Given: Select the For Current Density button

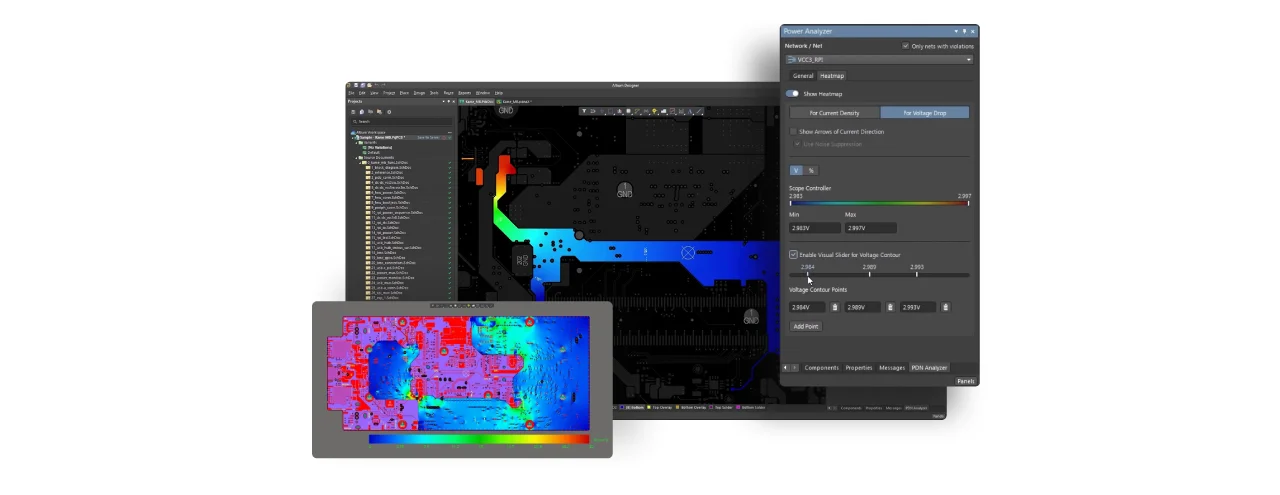Looking at the screenshot, I should coord(834,113).
